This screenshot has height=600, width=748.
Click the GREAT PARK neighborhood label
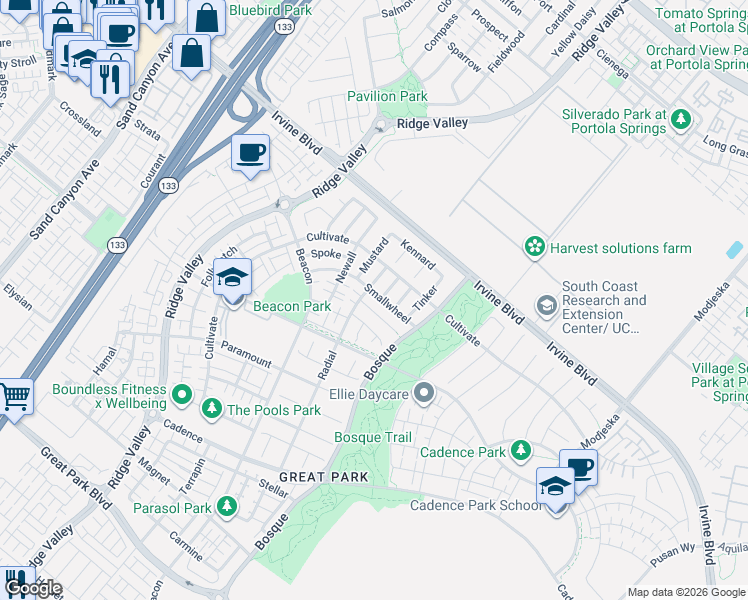tap(324, 477)
